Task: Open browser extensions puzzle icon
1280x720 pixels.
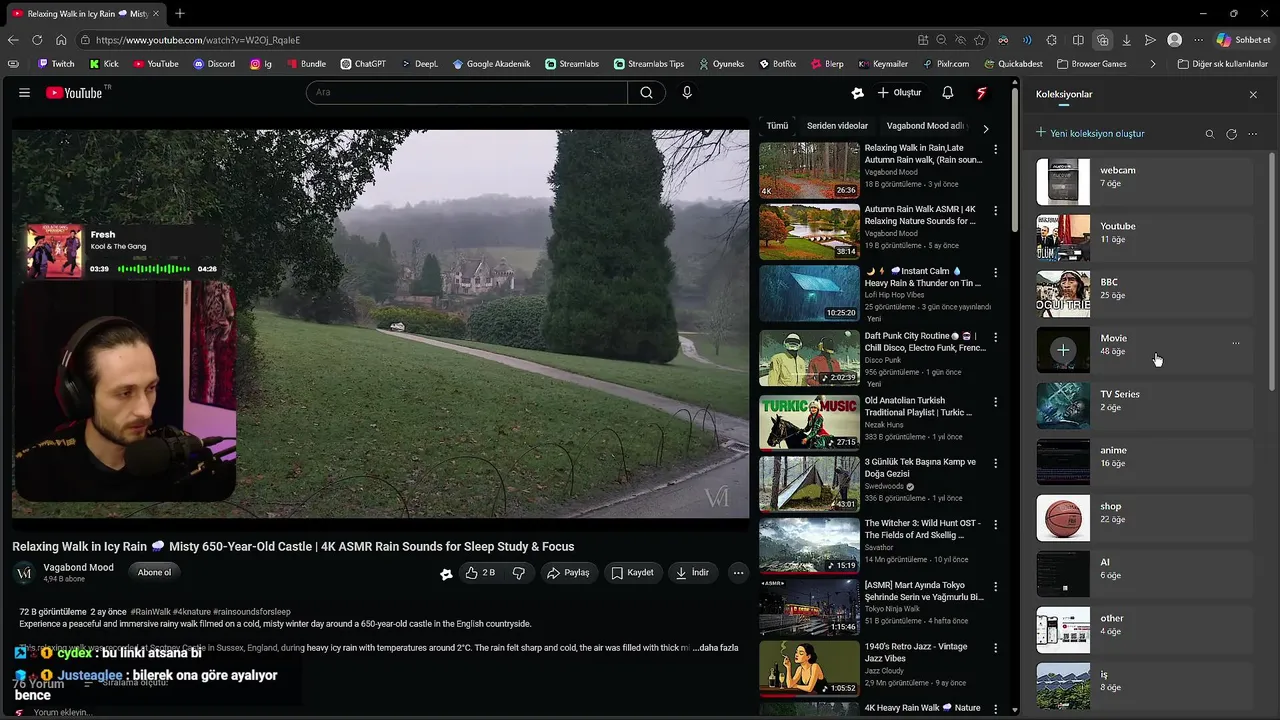Action: 1052,40
